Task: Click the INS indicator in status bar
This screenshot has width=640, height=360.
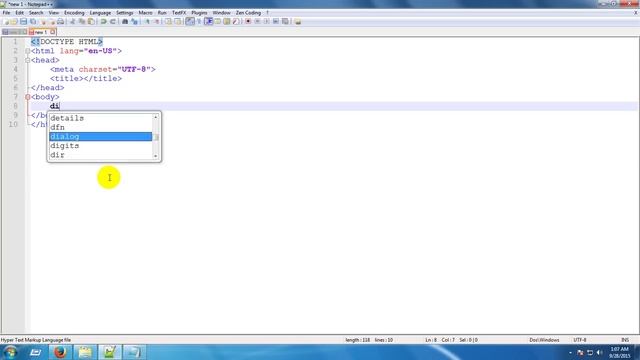Action: click(x=625, y=340)
